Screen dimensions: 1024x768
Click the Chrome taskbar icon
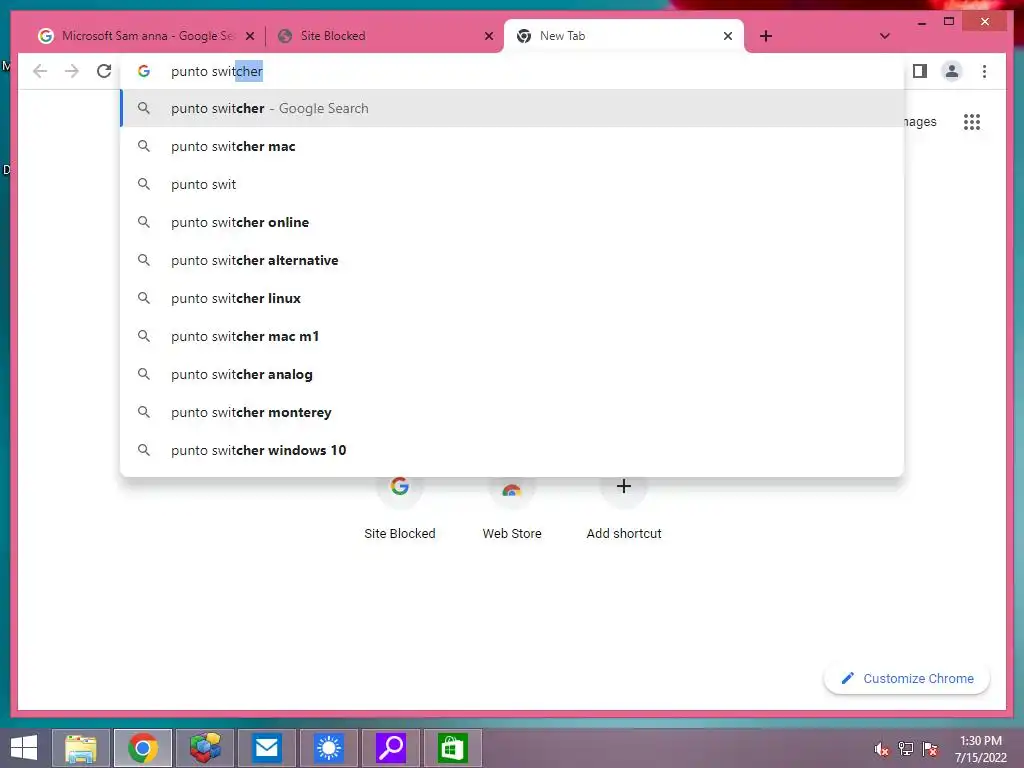(143, 748)
